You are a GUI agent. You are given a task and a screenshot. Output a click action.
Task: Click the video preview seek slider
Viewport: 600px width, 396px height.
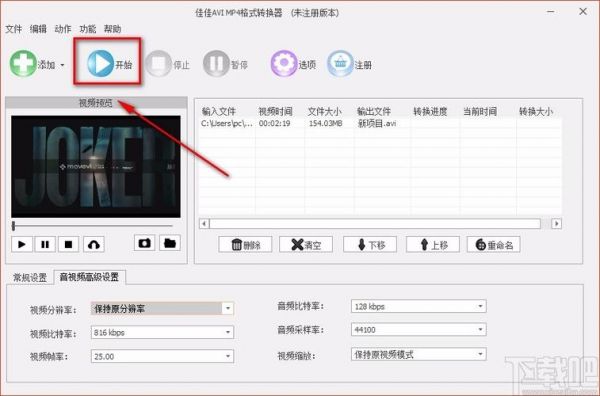pos(92,226)
